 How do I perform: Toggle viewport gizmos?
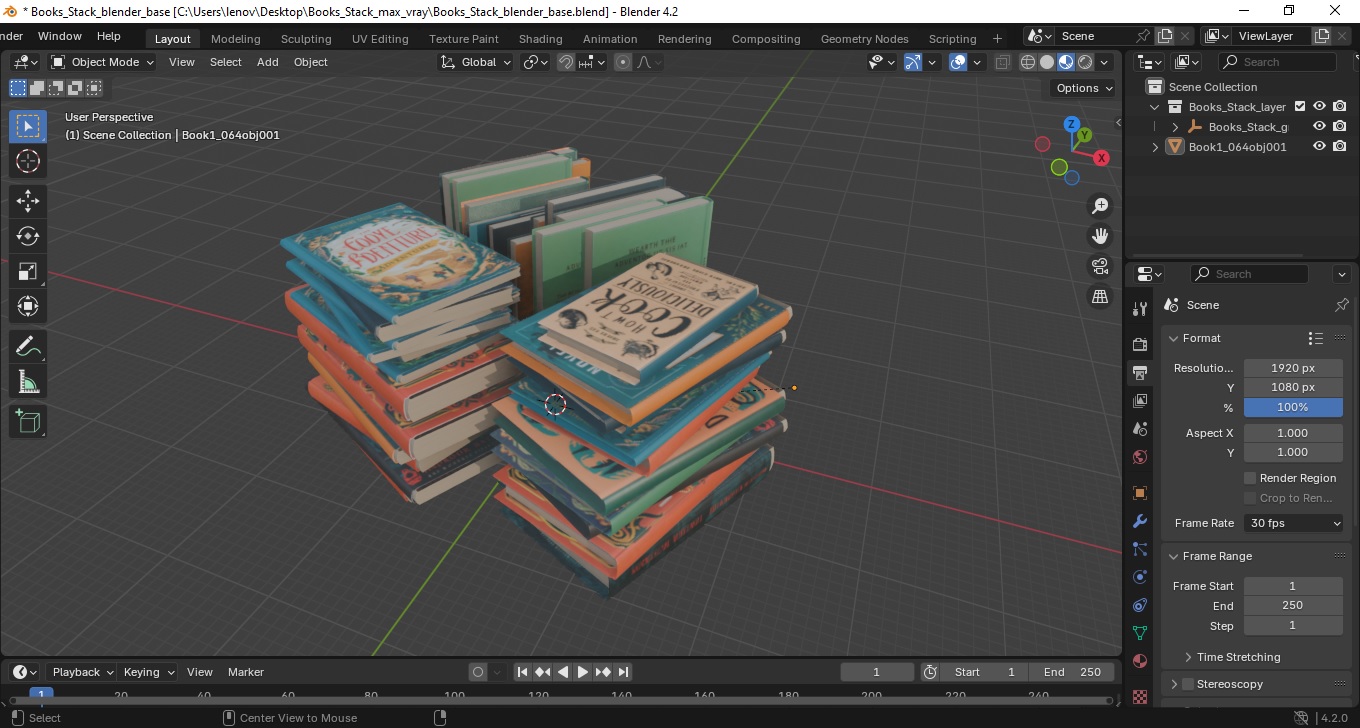click(913, 62)
